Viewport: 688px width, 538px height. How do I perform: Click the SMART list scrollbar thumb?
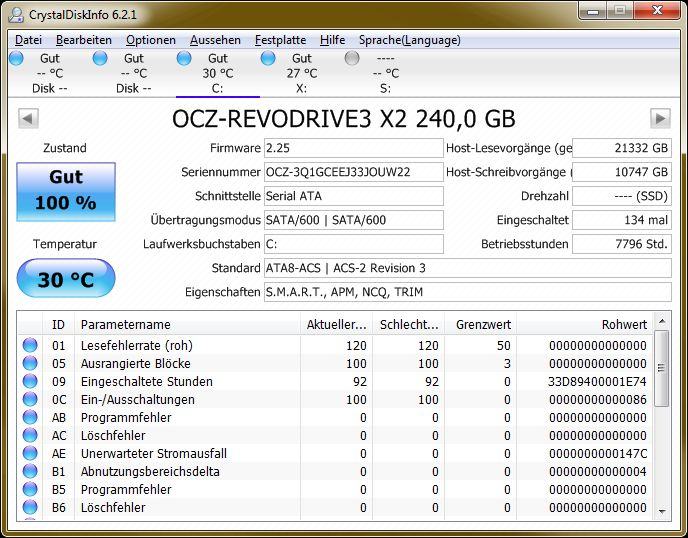(662, 368)
